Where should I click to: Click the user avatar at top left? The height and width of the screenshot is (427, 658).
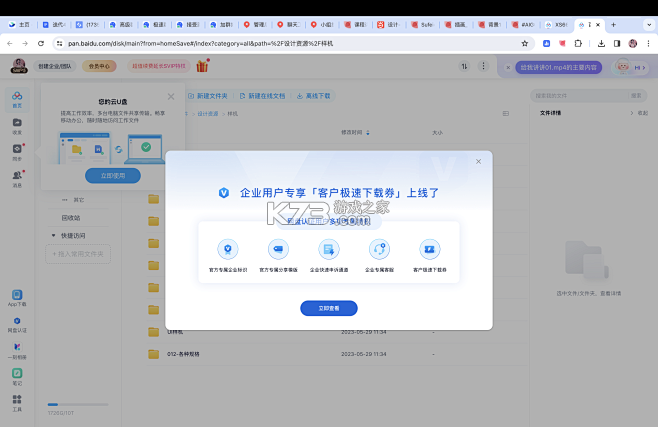[19, 66]
